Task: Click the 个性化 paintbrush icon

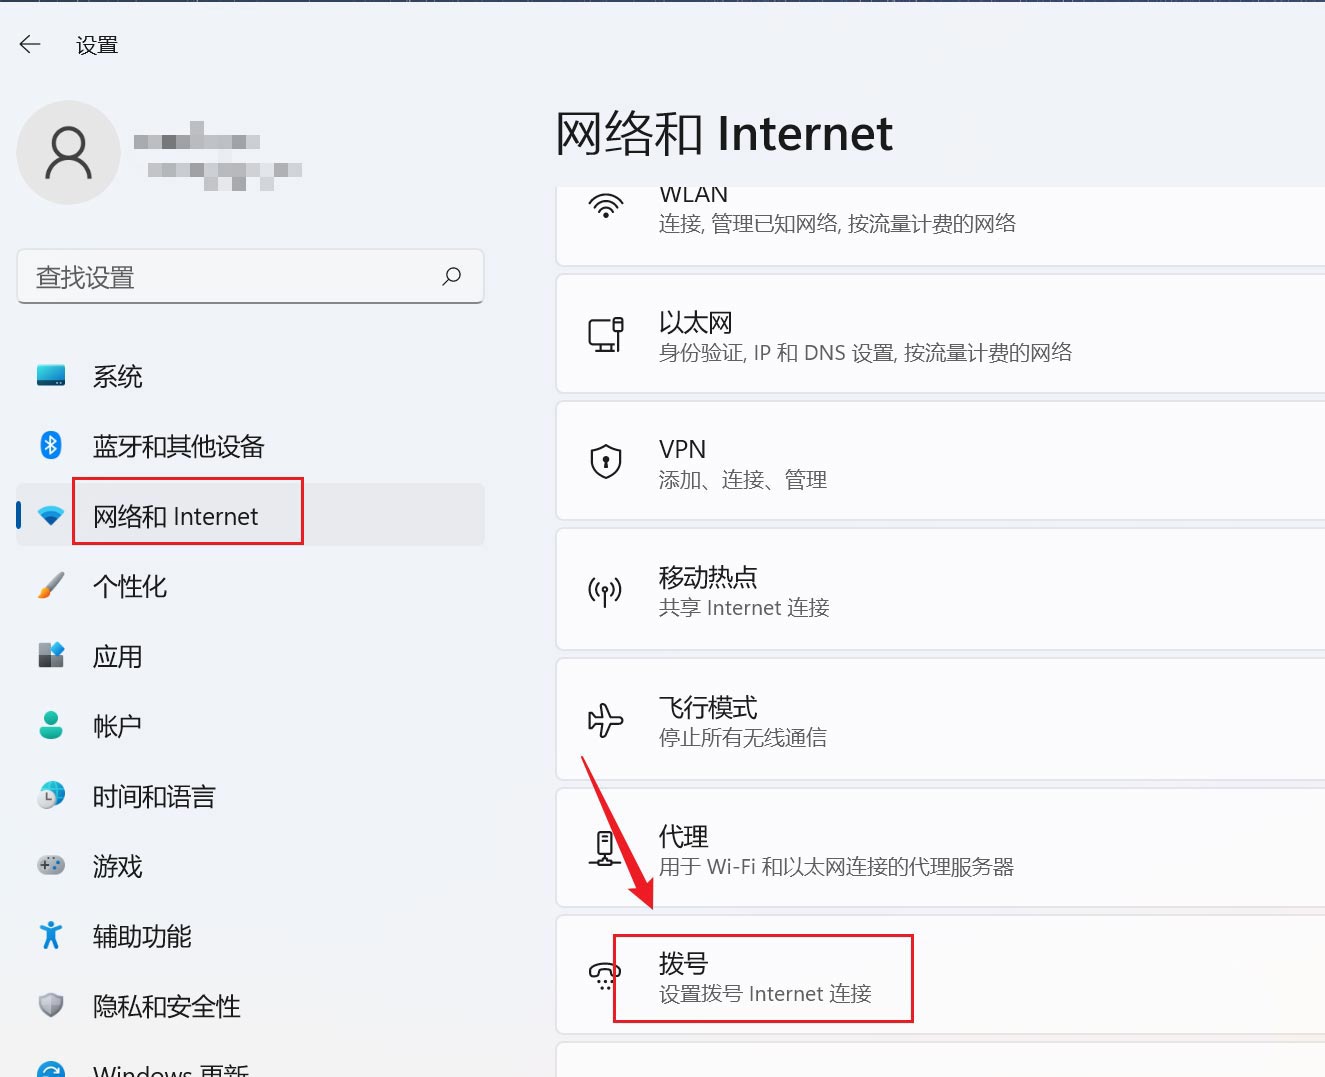Action: tap(50, 586)
